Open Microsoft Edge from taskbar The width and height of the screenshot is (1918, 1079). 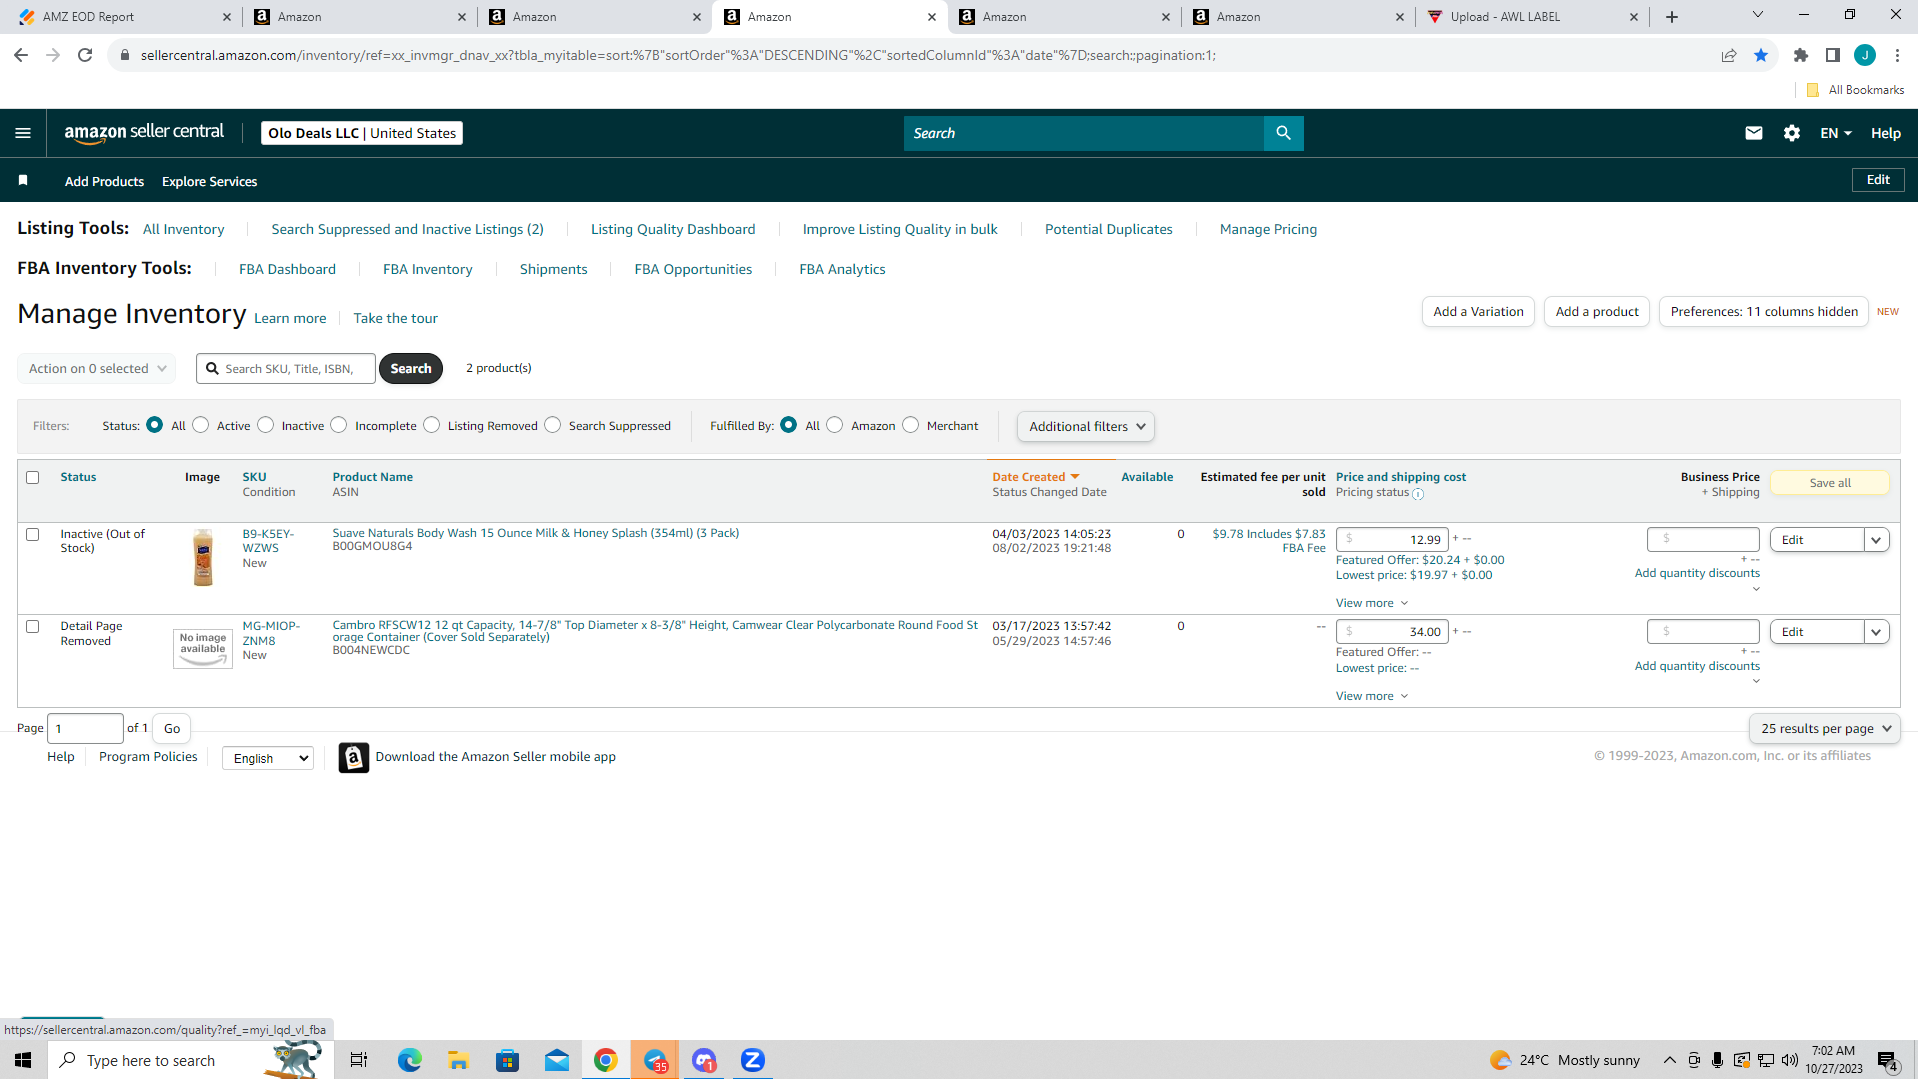tap(410, 1060)
